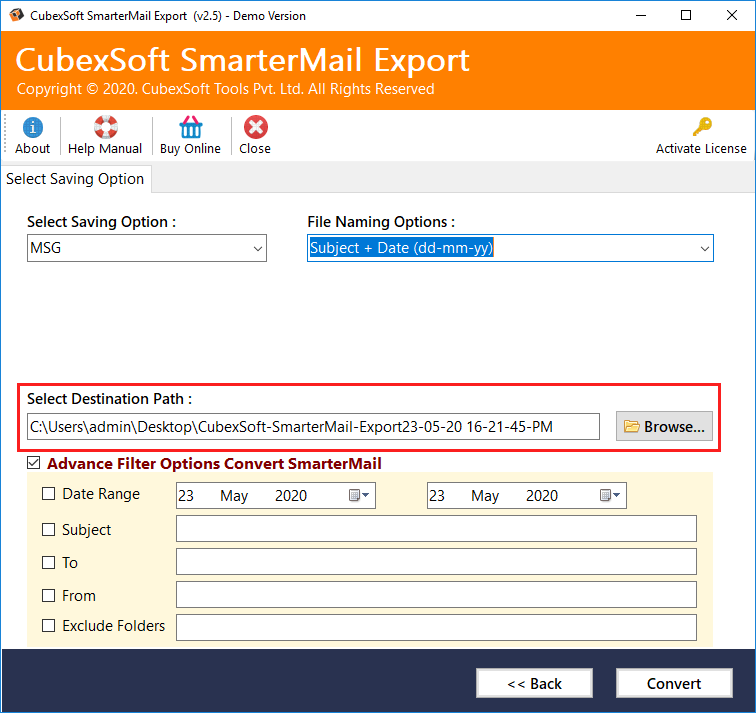This screenshot has width=756, height=713.
Task: Enable the Subject filter checkbox
Action: [x=48, y=529]
